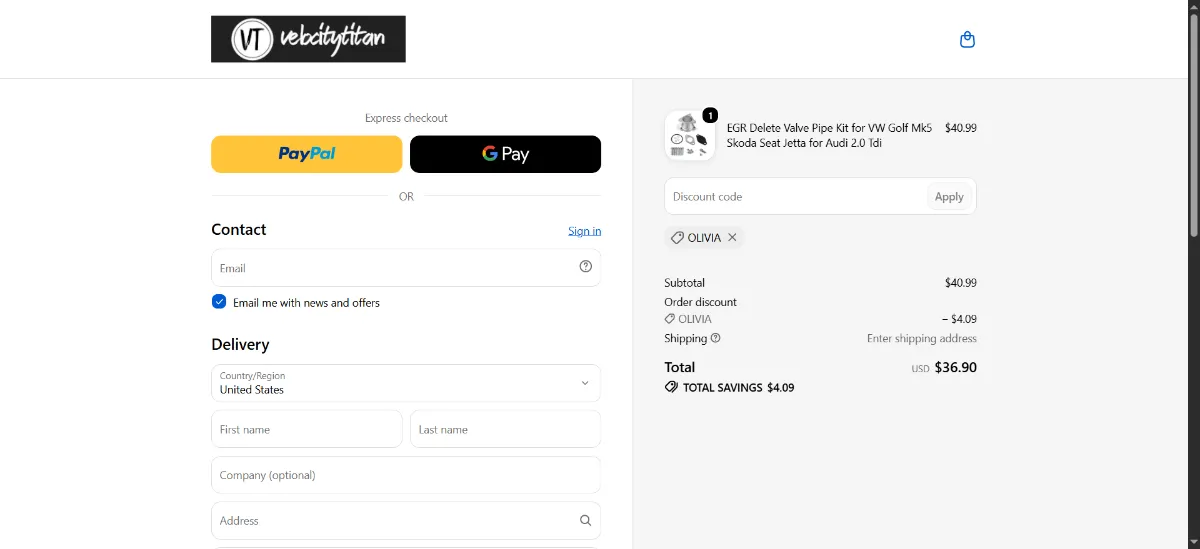Click the shipping info question mark icon

click(716, 338)
